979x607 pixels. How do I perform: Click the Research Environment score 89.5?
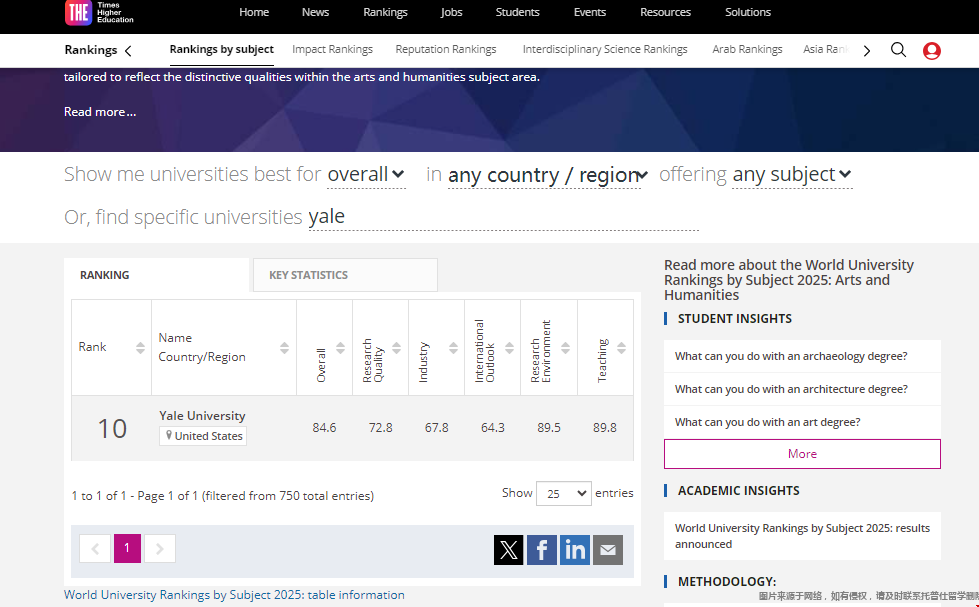tap(549, 428)
